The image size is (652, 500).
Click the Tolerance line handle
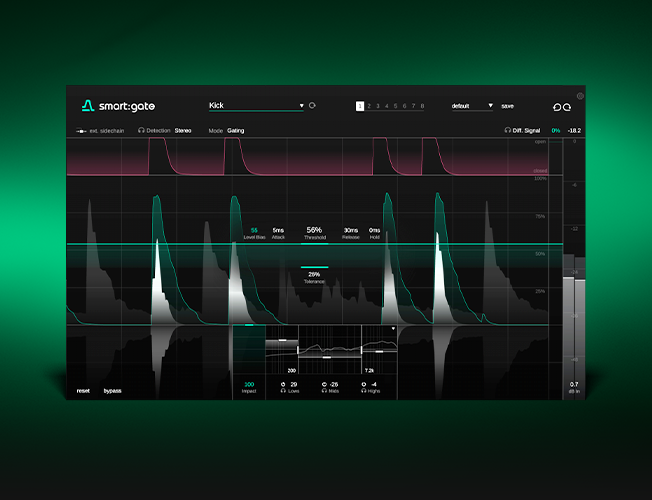point(314,267)
